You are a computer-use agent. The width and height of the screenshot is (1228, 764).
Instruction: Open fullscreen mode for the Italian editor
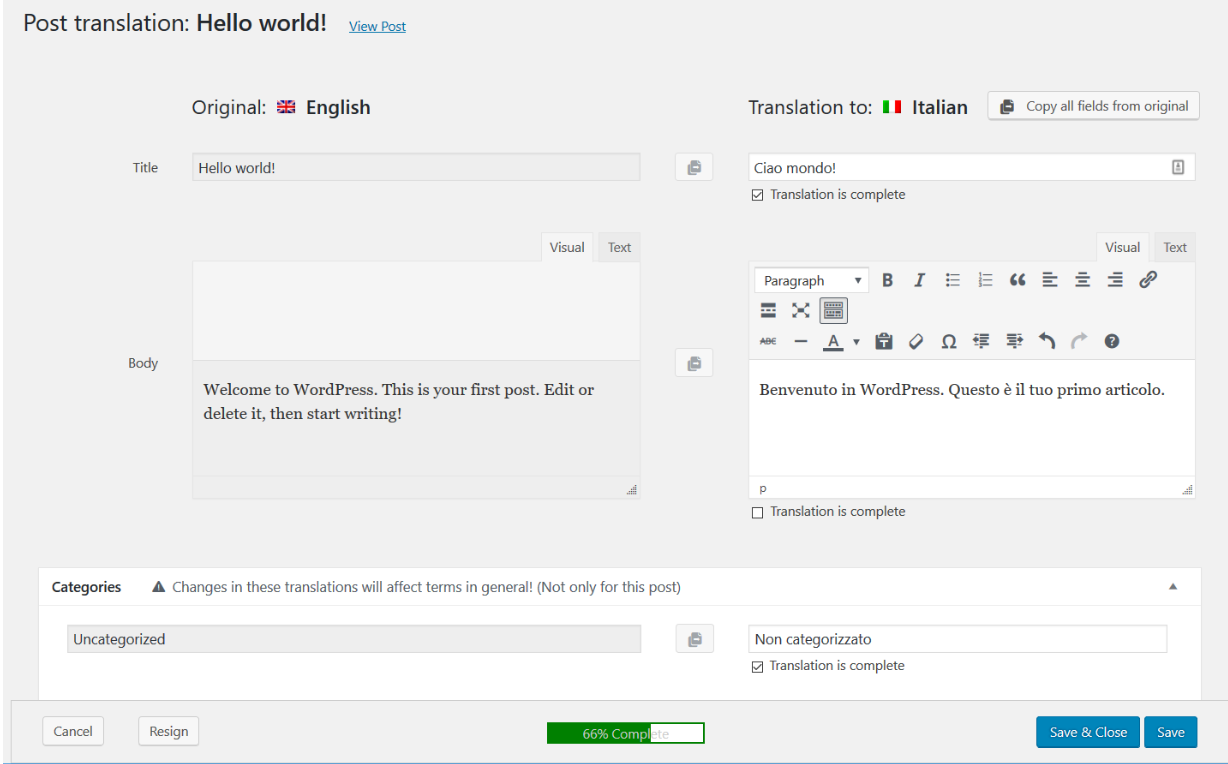coord(800,310)
